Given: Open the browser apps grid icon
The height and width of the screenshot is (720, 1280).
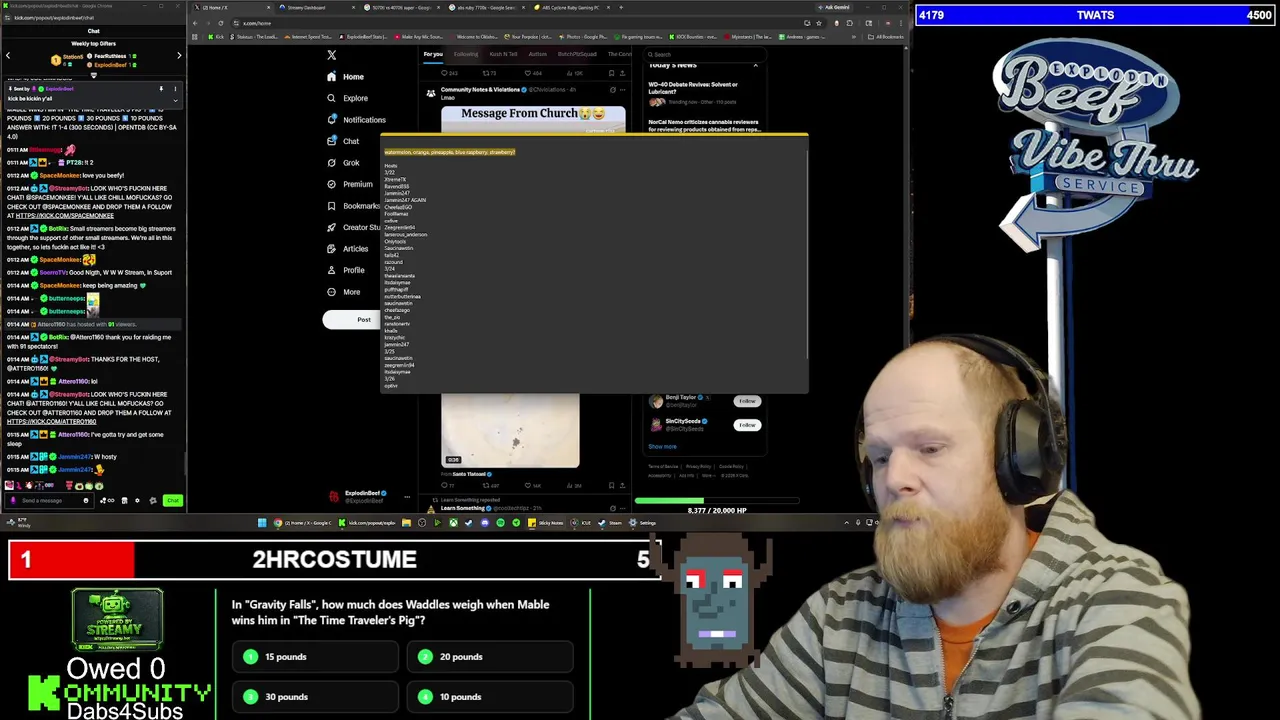Looking at the screenshot, I should pyautogui.click(x=195, y=37).
